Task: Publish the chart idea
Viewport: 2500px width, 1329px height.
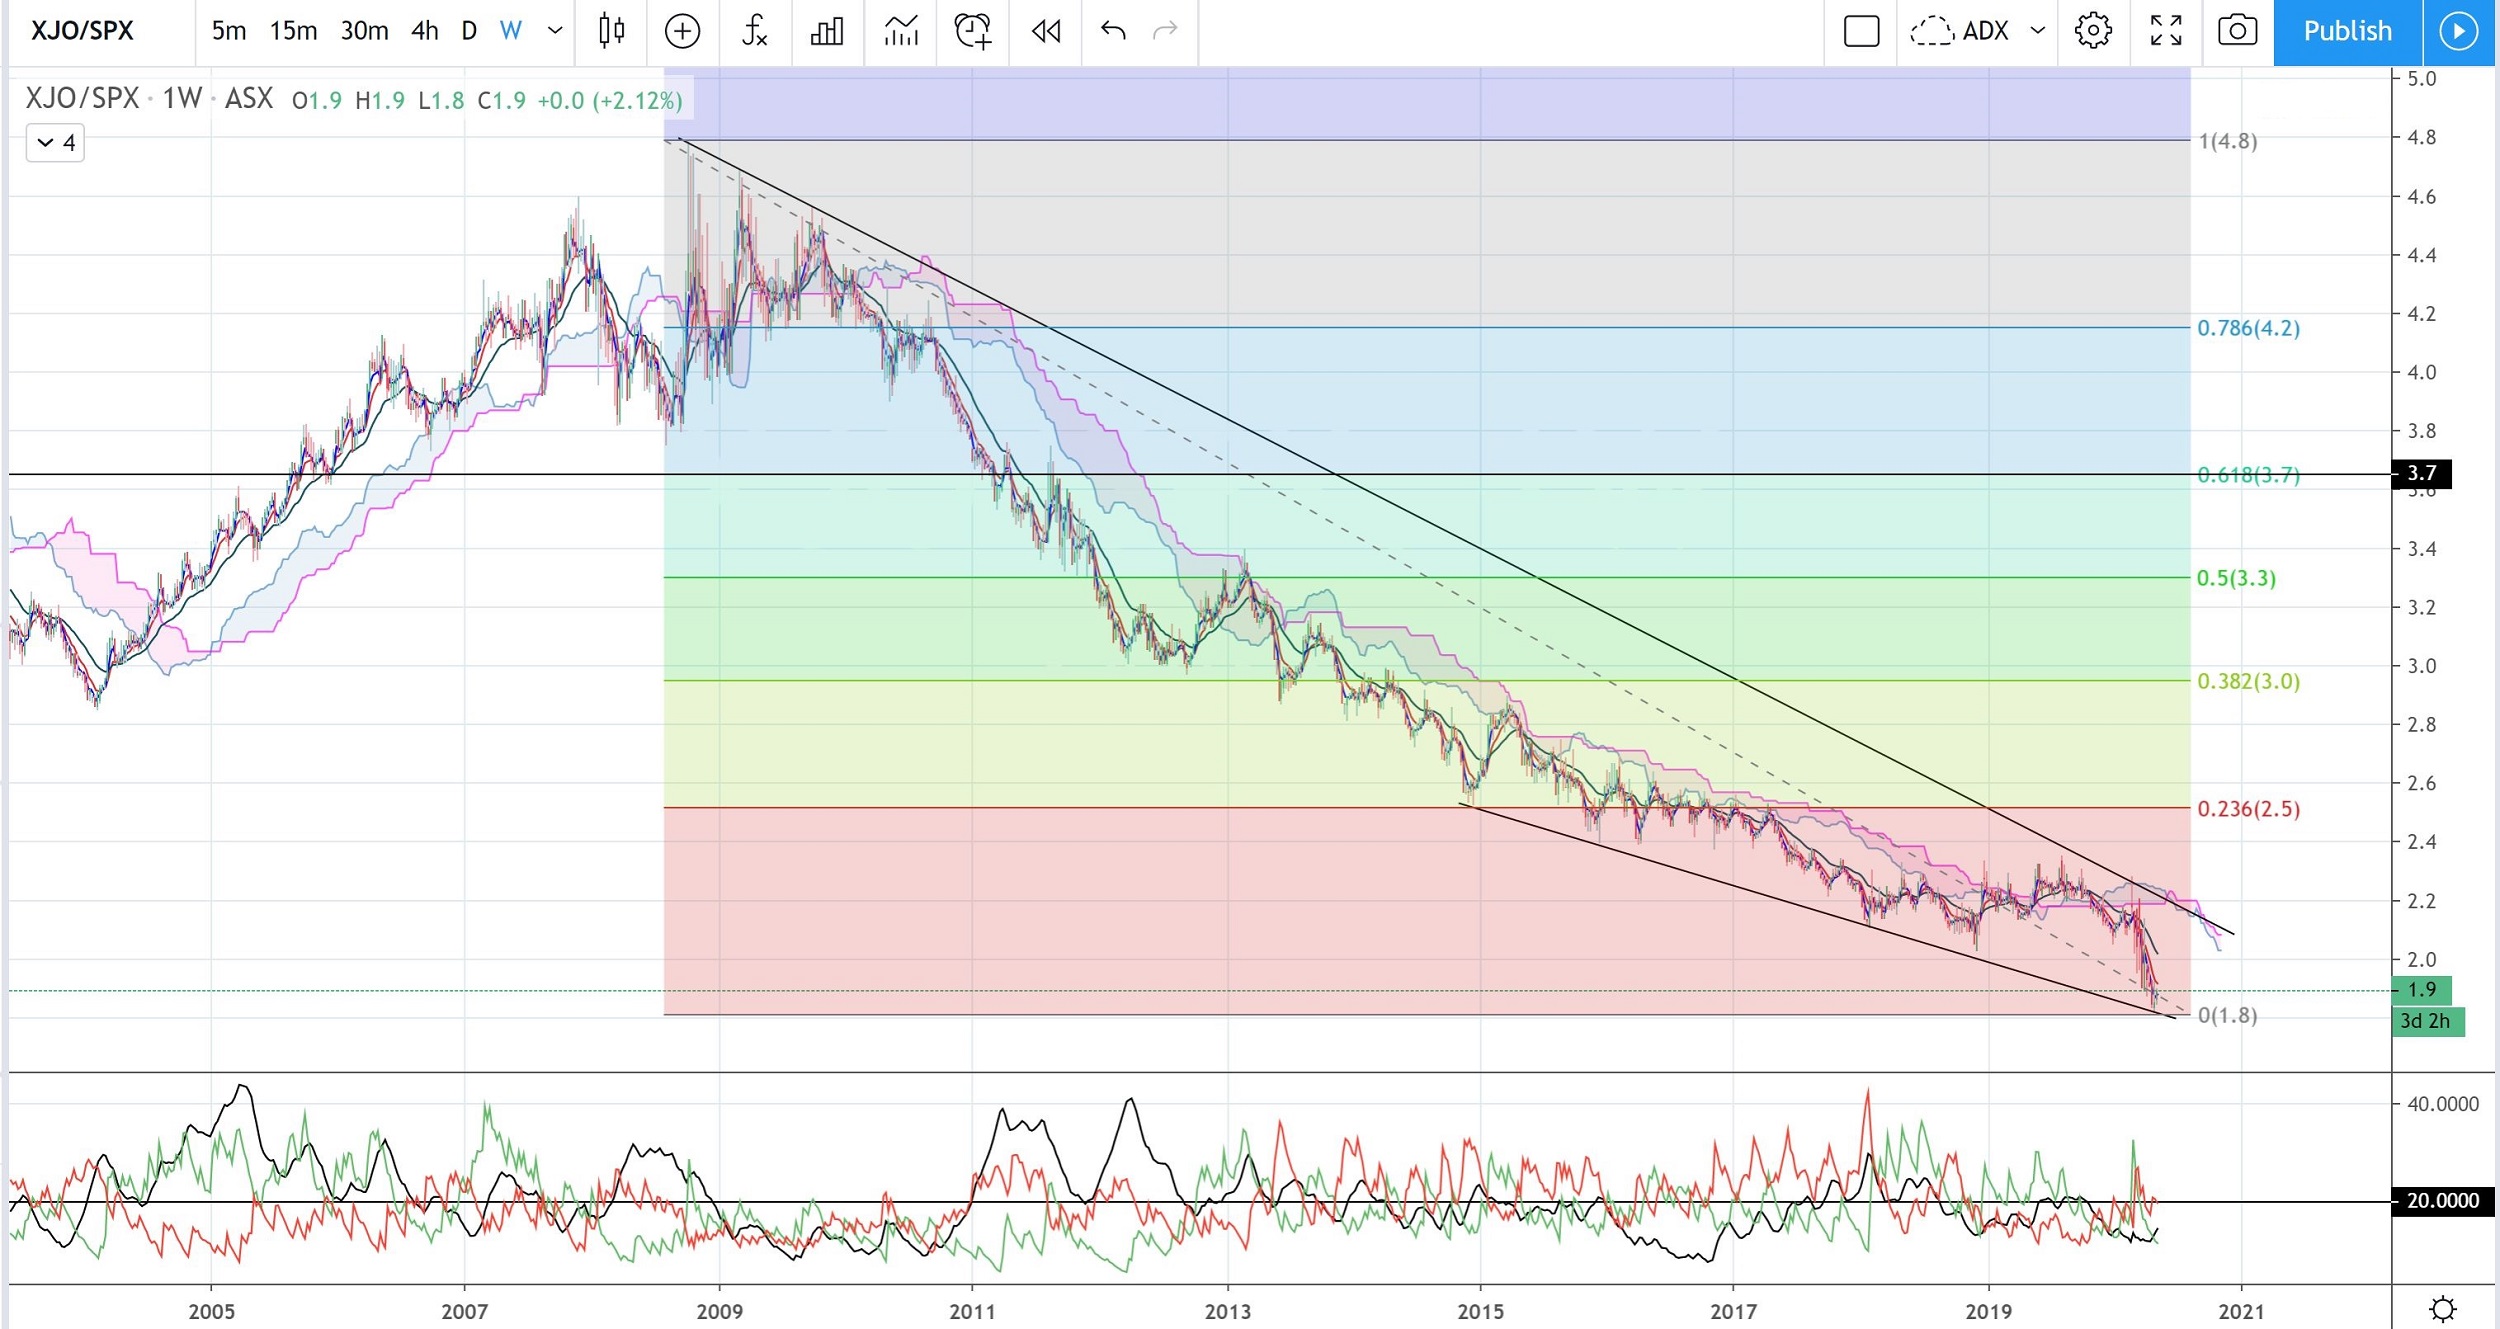Action: (2348, 32)
